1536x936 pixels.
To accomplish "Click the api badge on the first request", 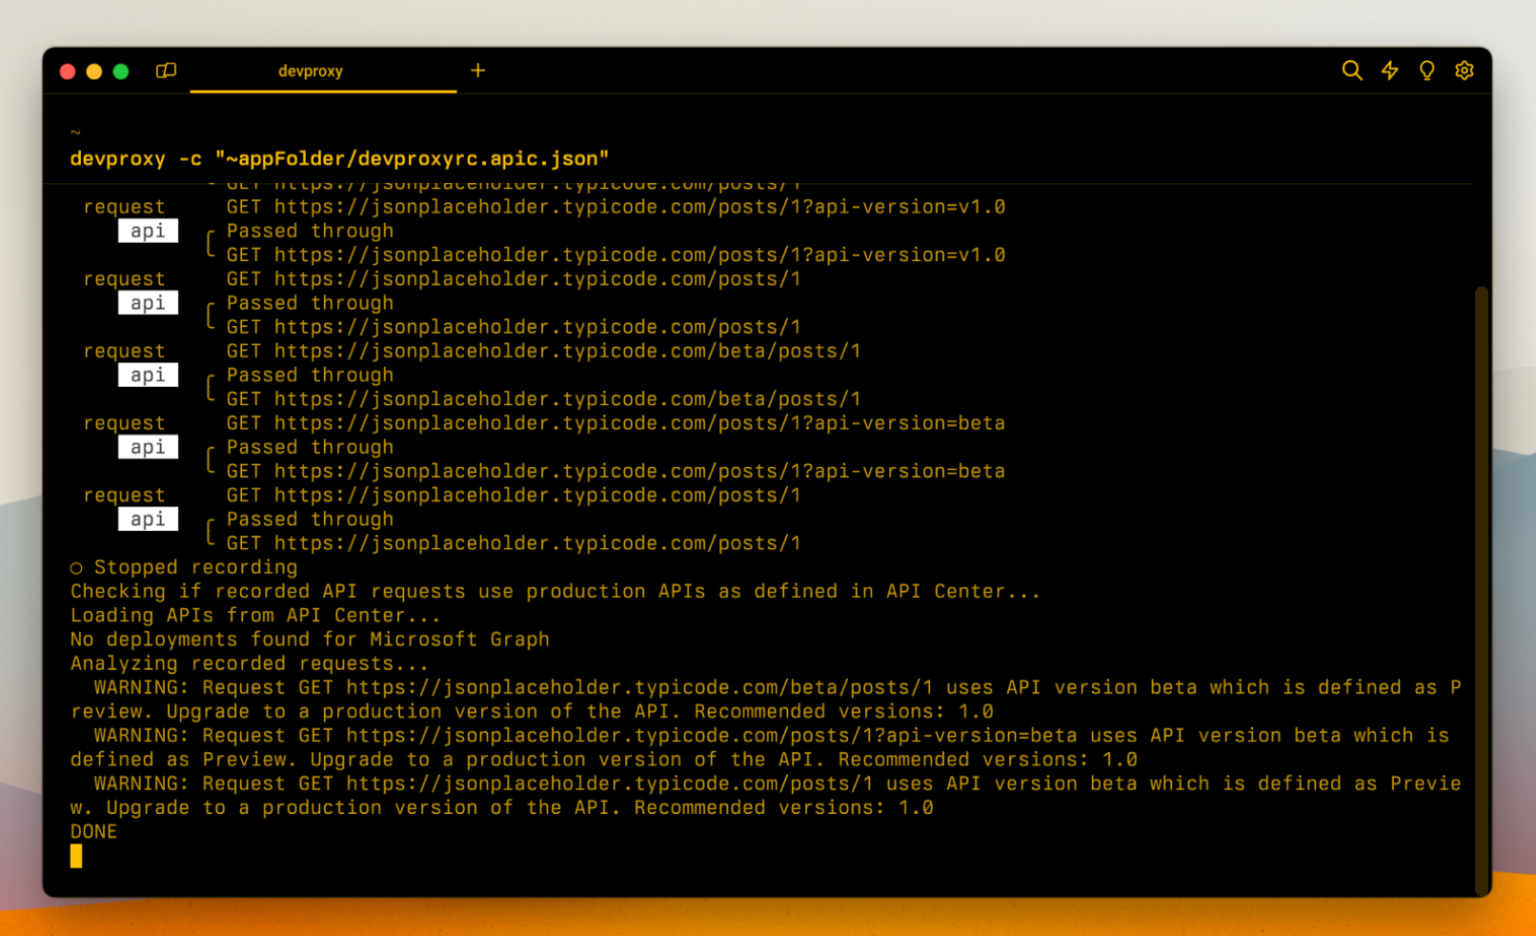I will coord(147,230).
